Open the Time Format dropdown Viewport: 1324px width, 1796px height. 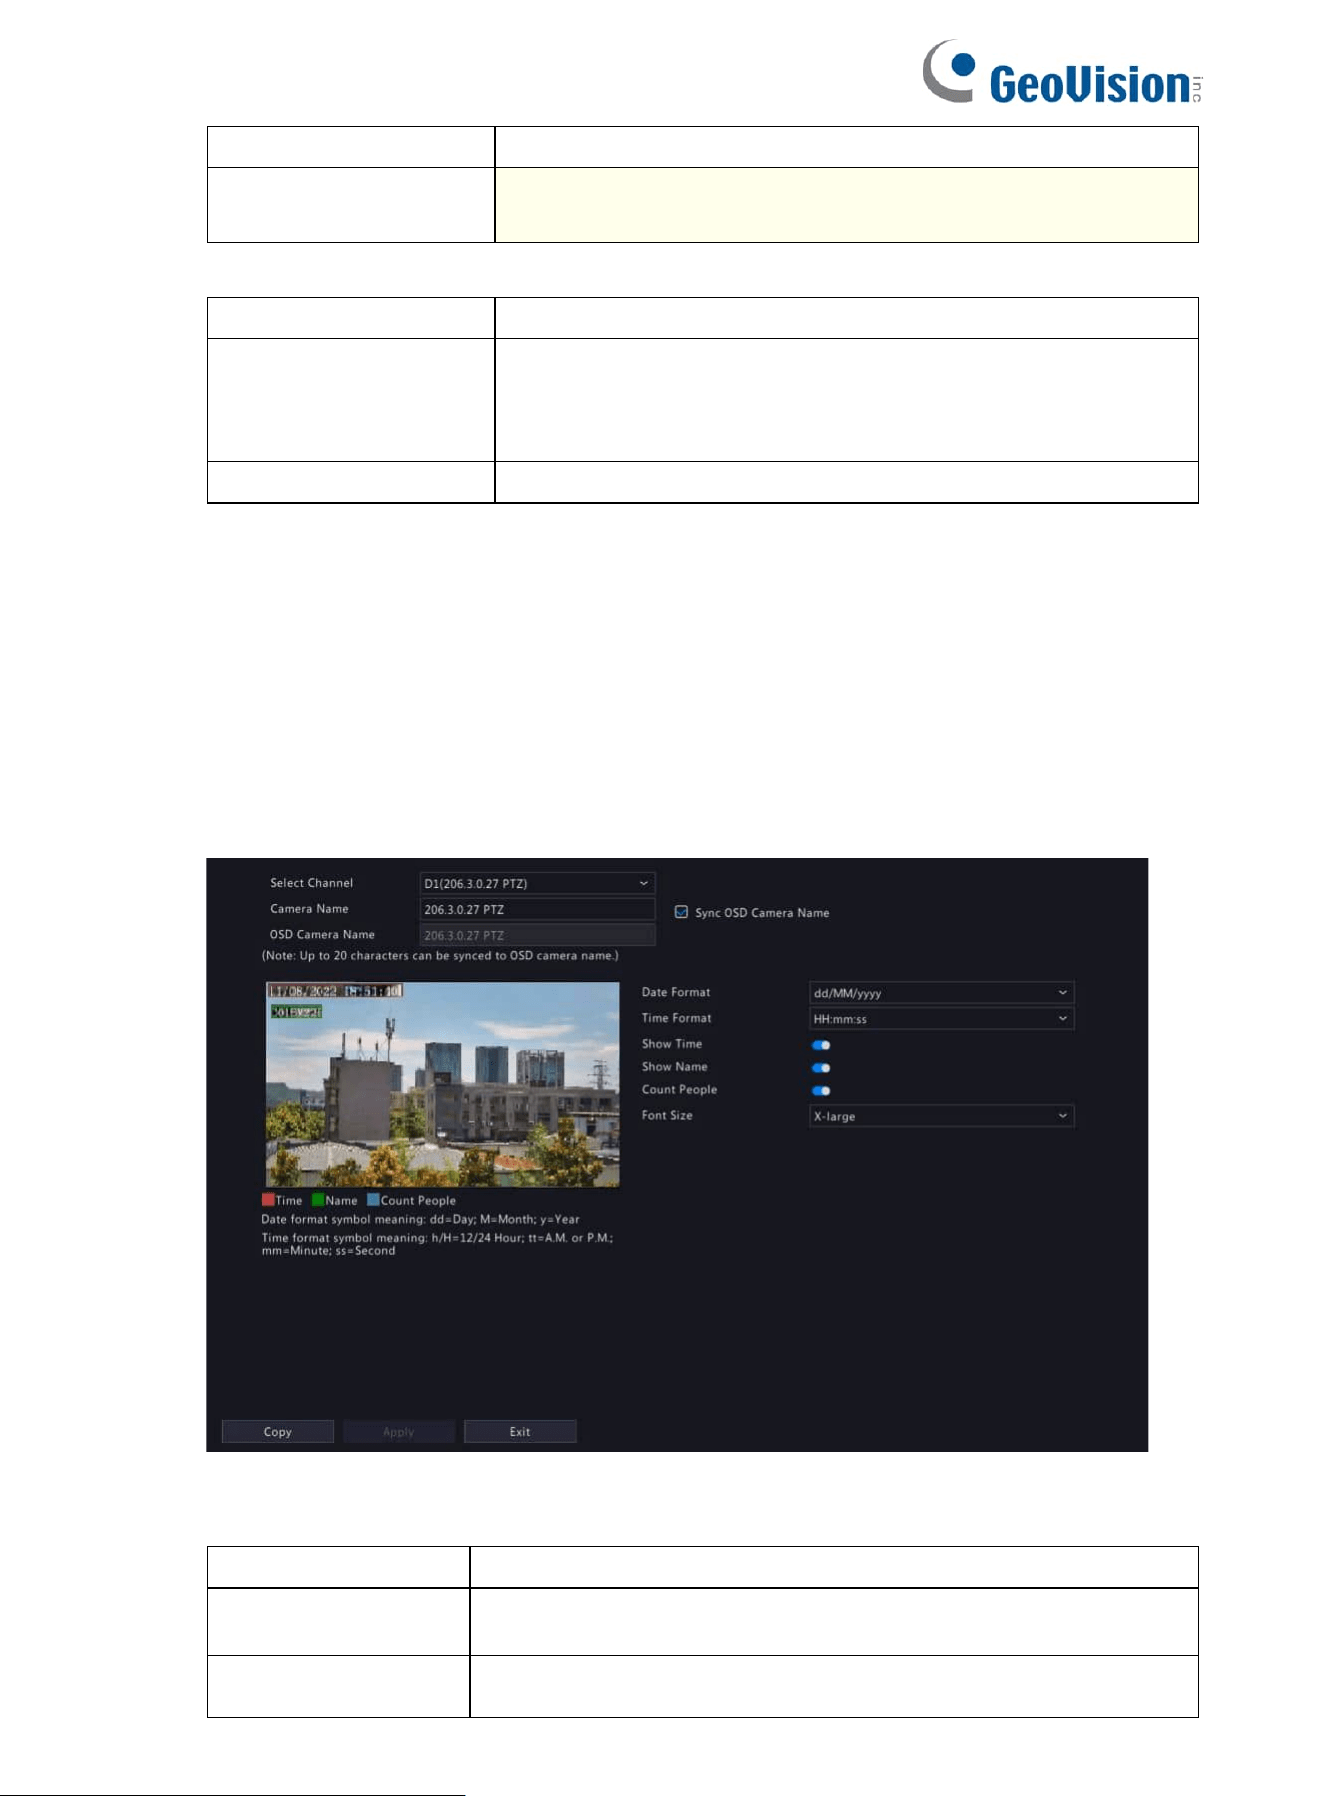tap(941, 1019)
